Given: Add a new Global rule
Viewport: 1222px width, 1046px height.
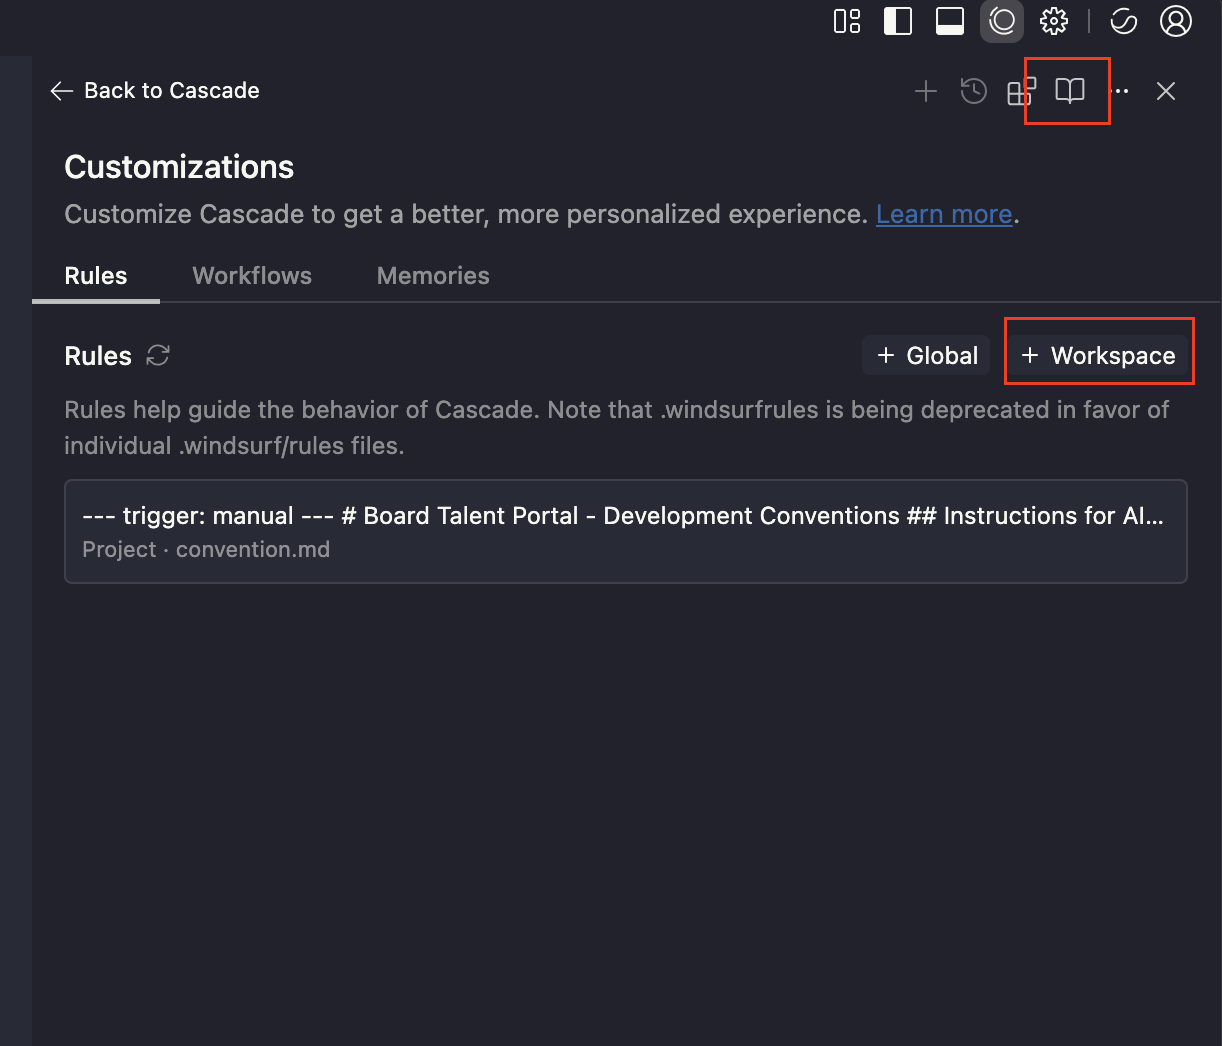Looking at the screenshot, I should click(x=927, y=356).
